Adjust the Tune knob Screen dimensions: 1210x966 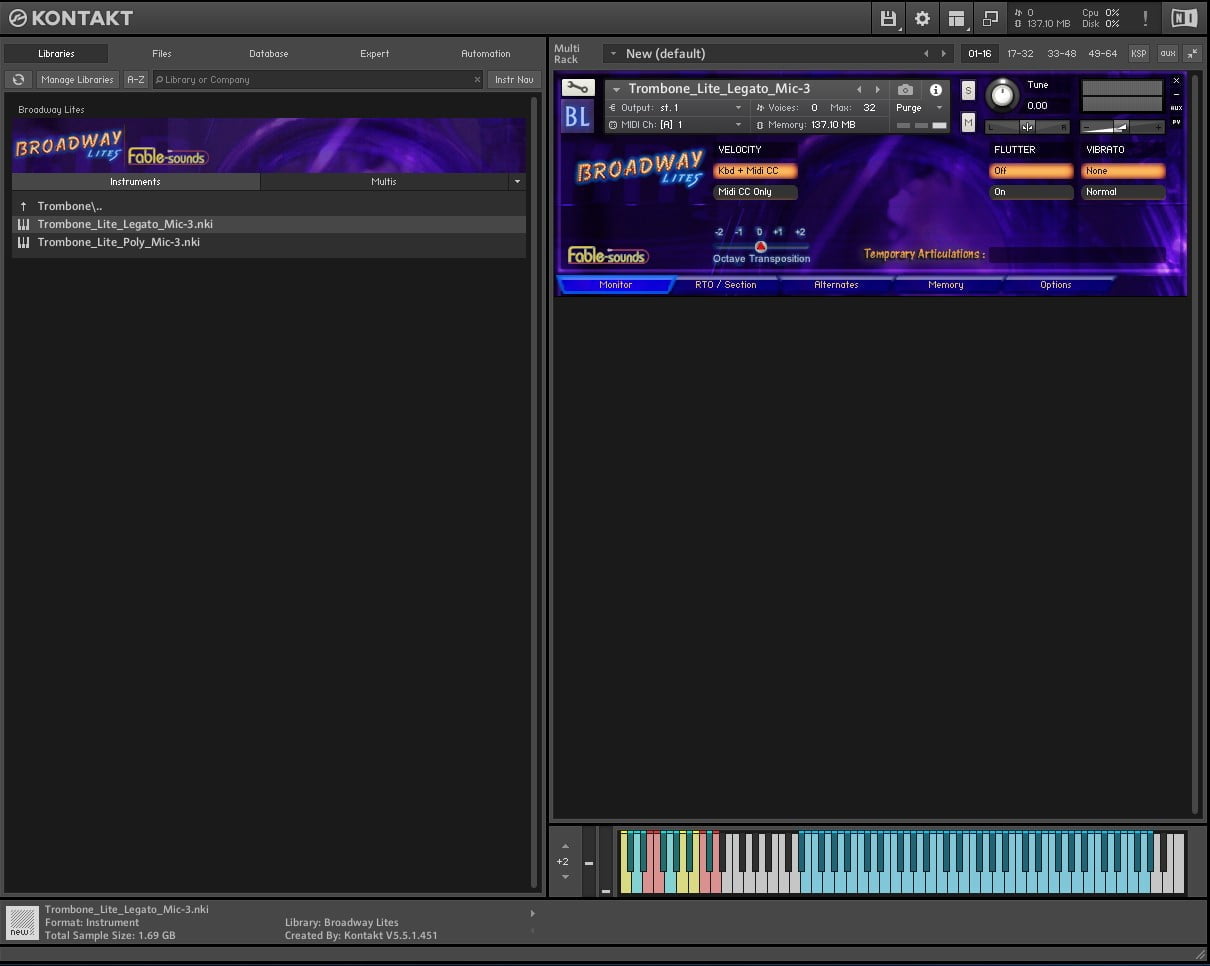click(x=1002, y=96)
